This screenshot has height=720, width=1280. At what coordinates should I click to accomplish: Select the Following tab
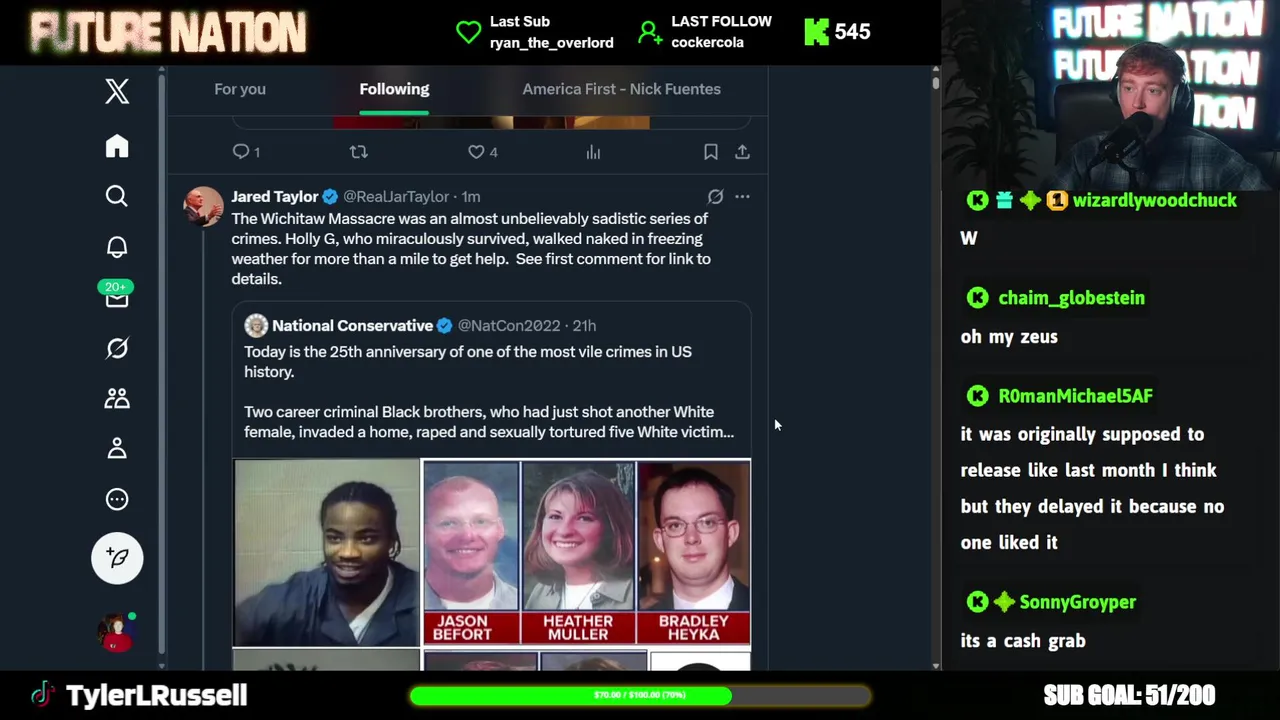point(394,89)
